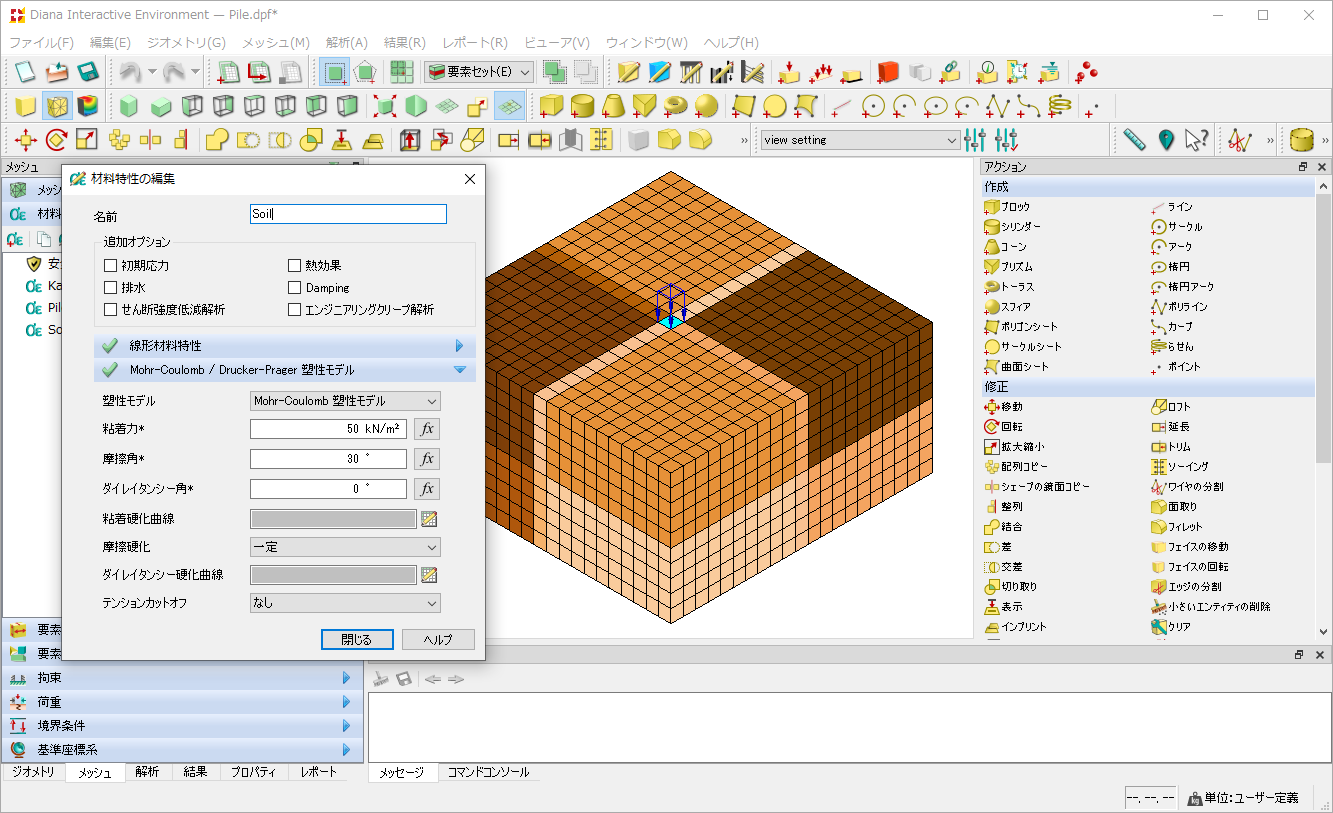Click the Rotate action icon
The height and width of the screenshot is (813, 1333).
coord(992,427)
